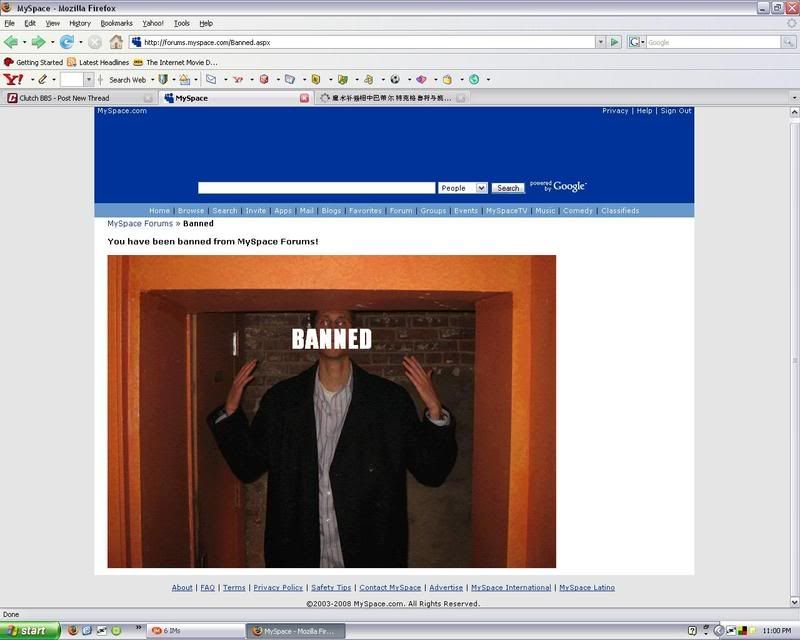This screenshot has width=800, height=640.
Task: Open the Latest Headlines bookmark
Action: coord(98,62)
